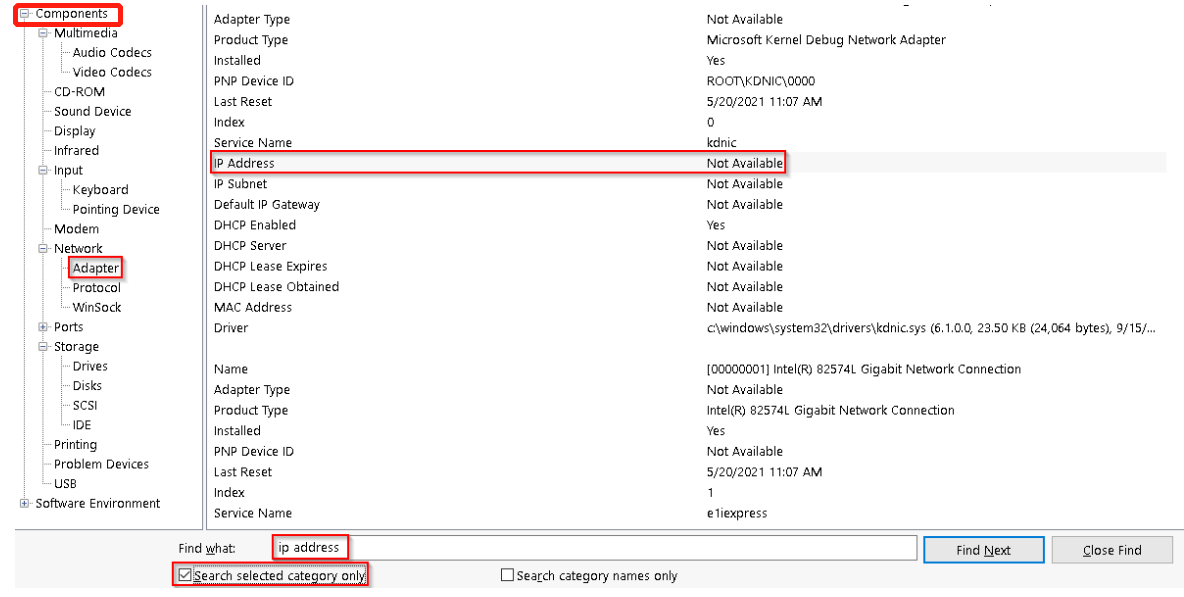Collapse the Storage tree branch
This screenshot has width=1184, height=597.
tap(43, 347)
